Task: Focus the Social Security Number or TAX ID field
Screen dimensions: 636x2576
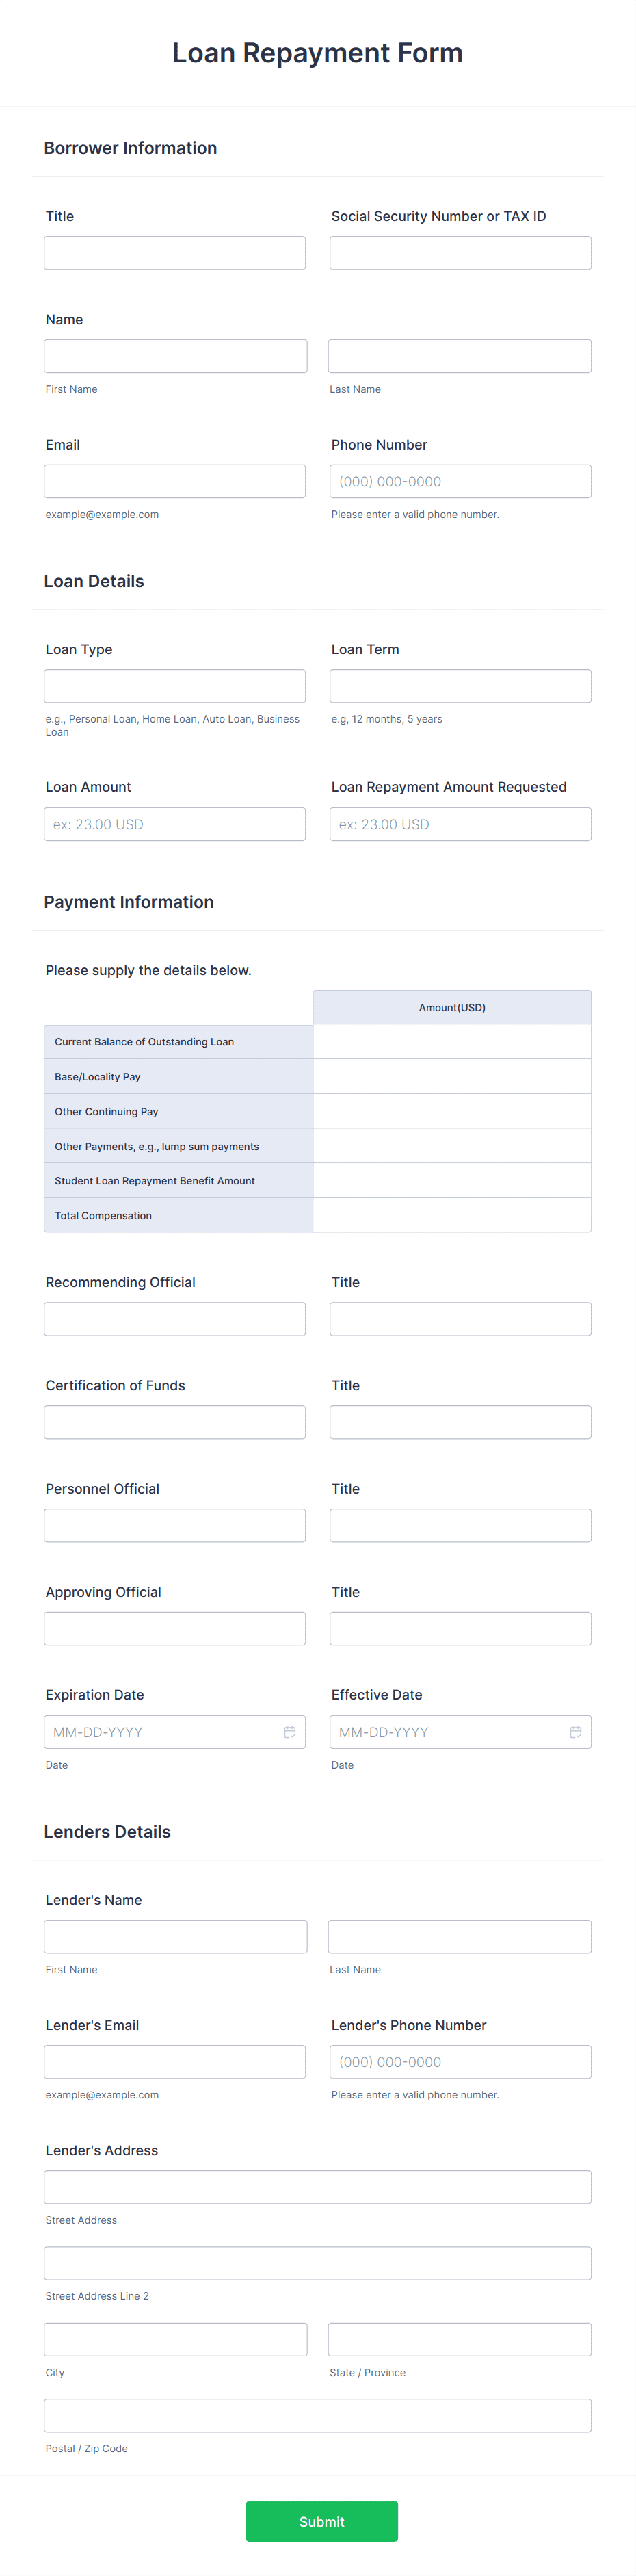Action: pyautogui.click(x=460, y=253)
